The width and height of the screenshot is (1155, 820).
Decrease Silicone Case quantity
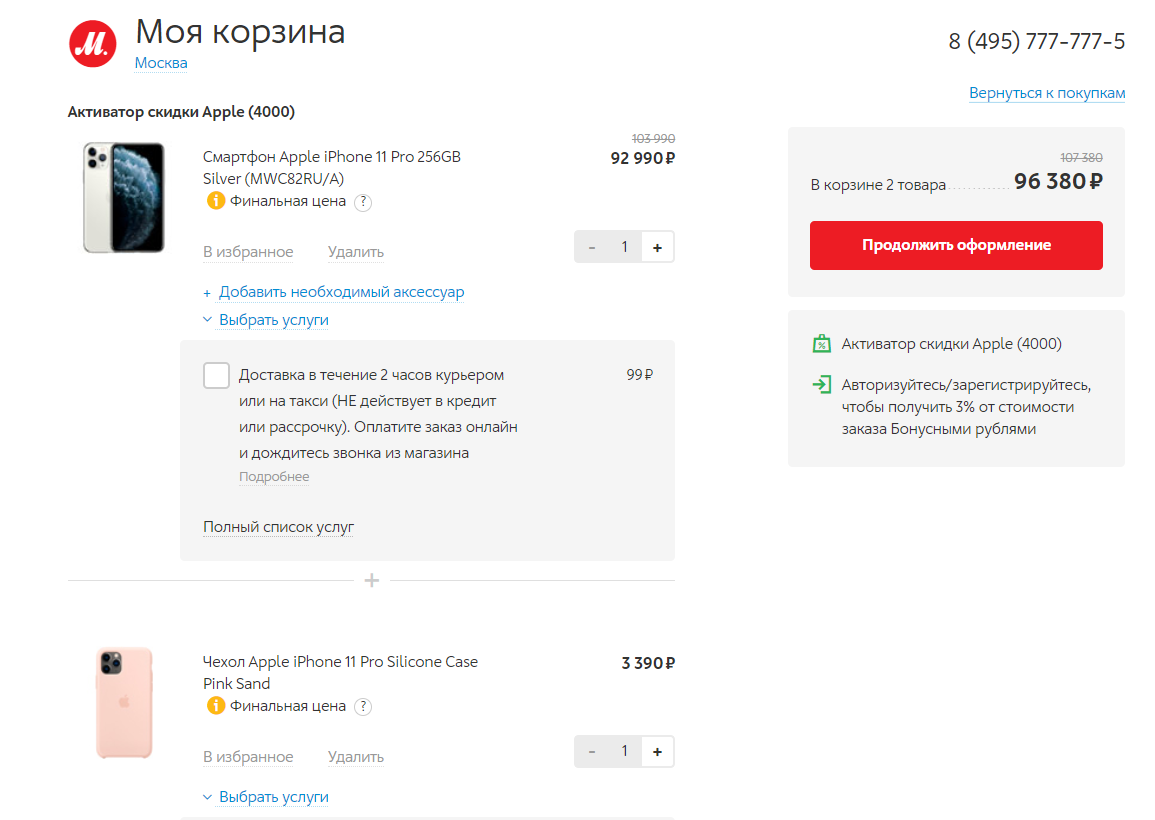coord(592,752)
